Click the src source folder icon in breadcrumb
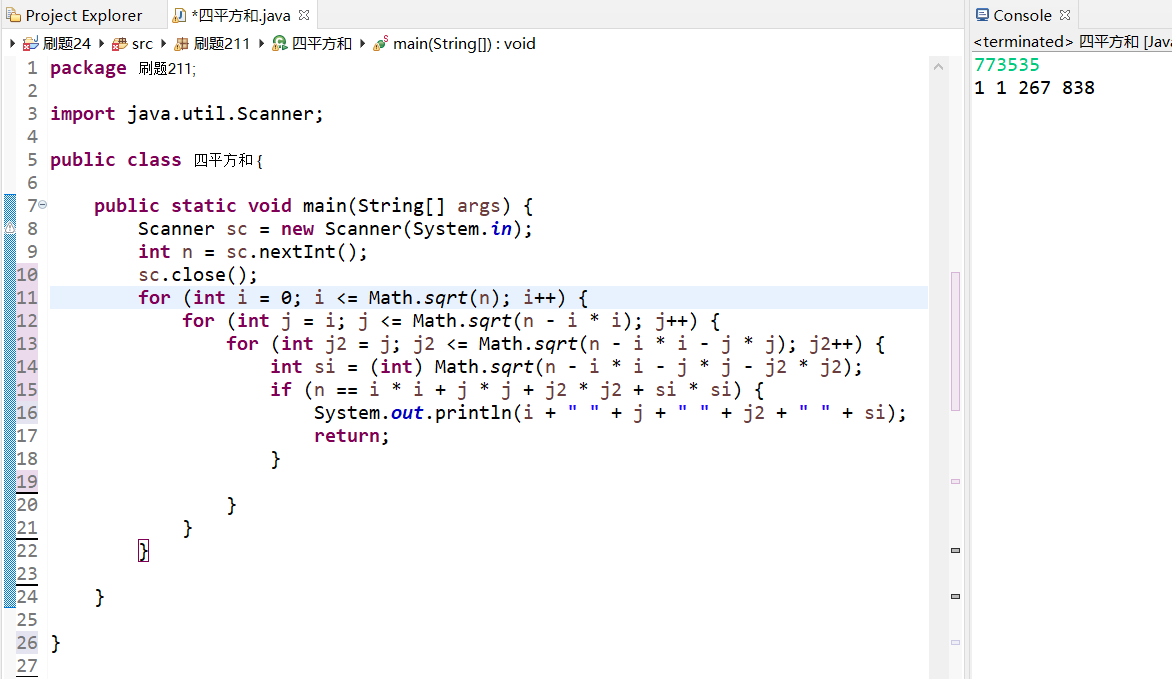Screen dimensions: 1172x679 [120, 44]
